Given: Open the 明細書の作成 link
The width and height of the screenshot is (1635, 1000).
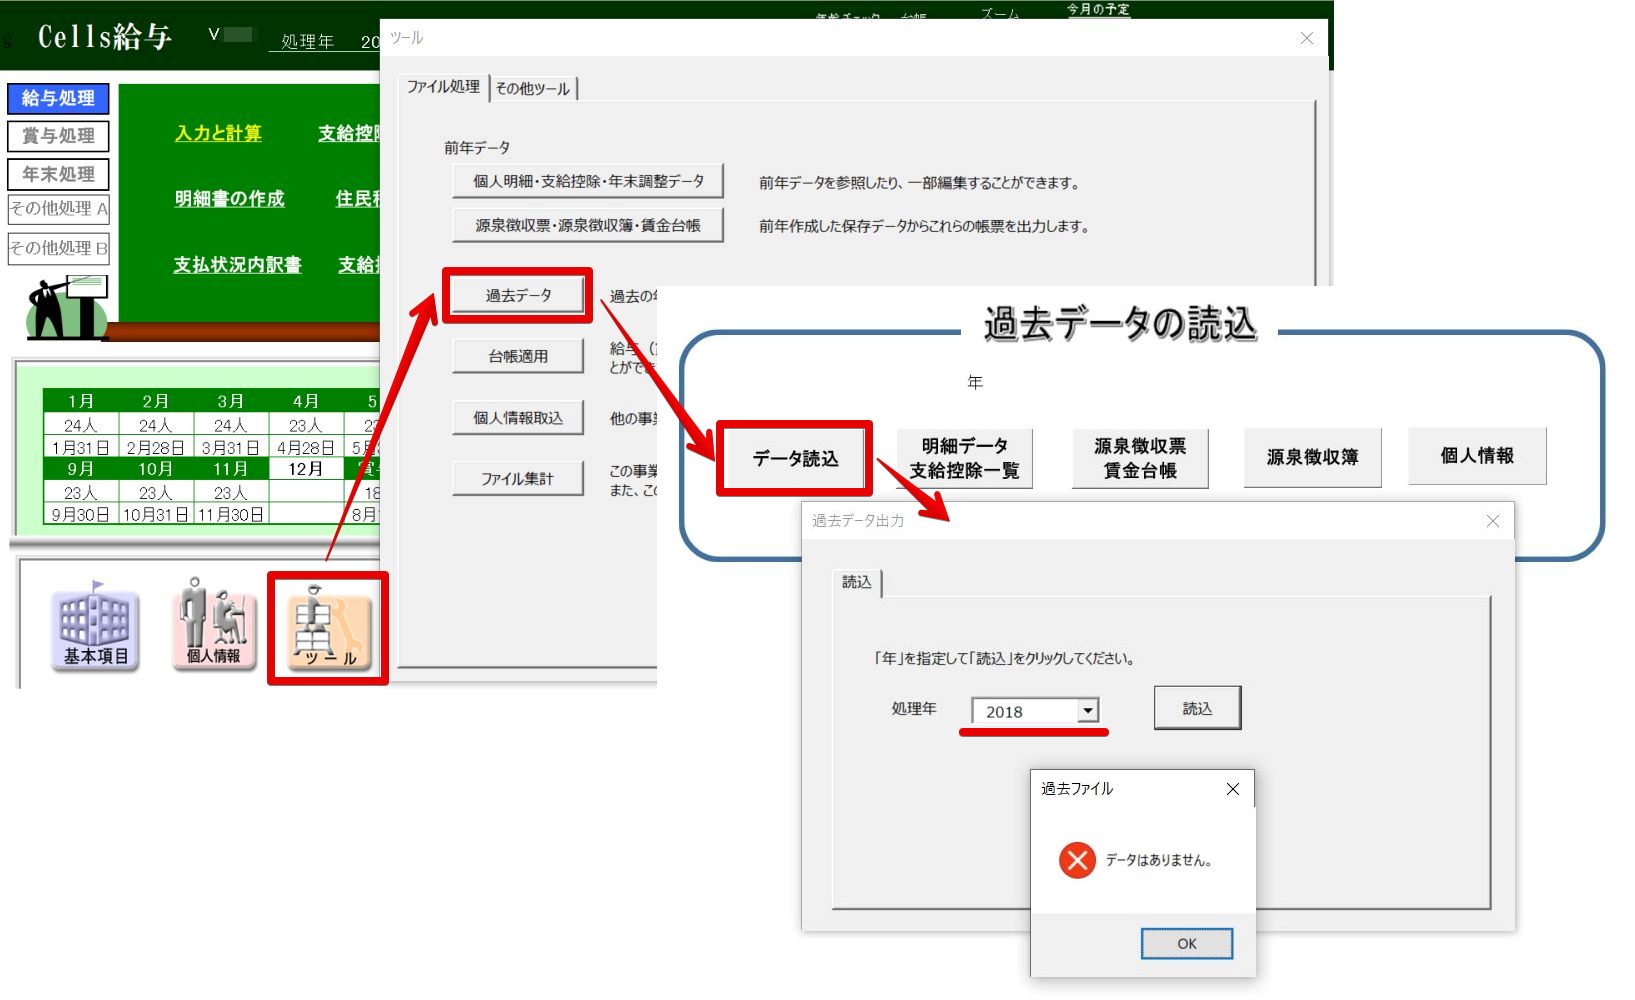Looking at the screenshot, I should pos(229,199).
